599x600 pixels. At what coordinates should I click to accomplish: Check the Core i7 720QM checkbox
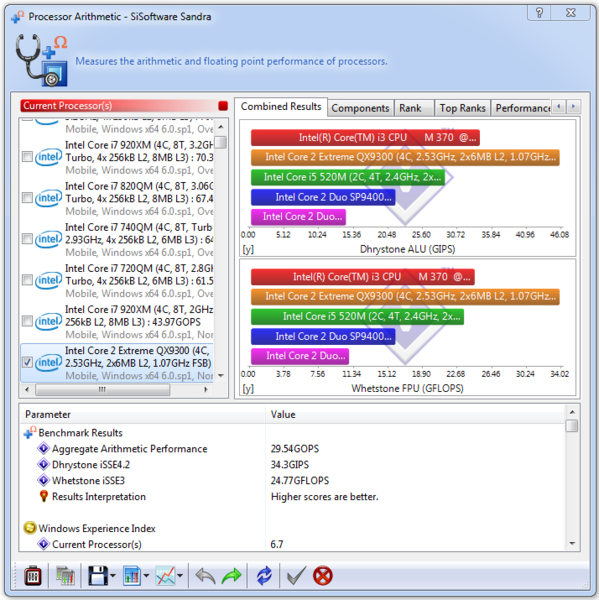pos(27,280)
